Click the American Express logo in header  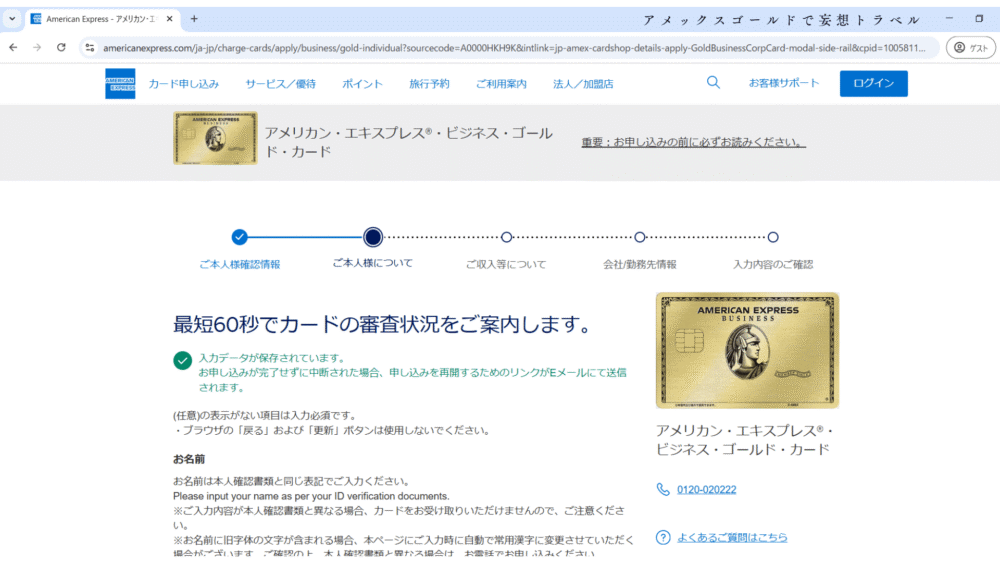tap(120, 84)
